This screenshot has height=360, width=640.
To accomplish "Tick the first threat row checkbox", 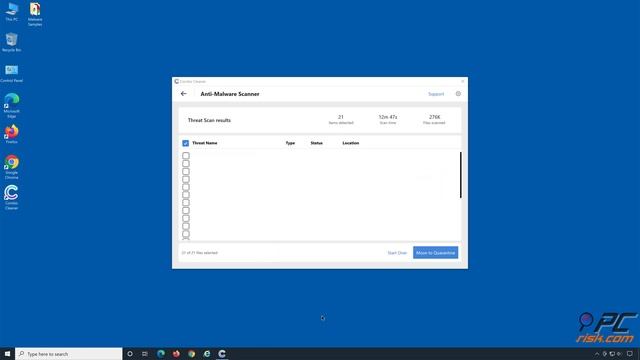I will point(186,156).
